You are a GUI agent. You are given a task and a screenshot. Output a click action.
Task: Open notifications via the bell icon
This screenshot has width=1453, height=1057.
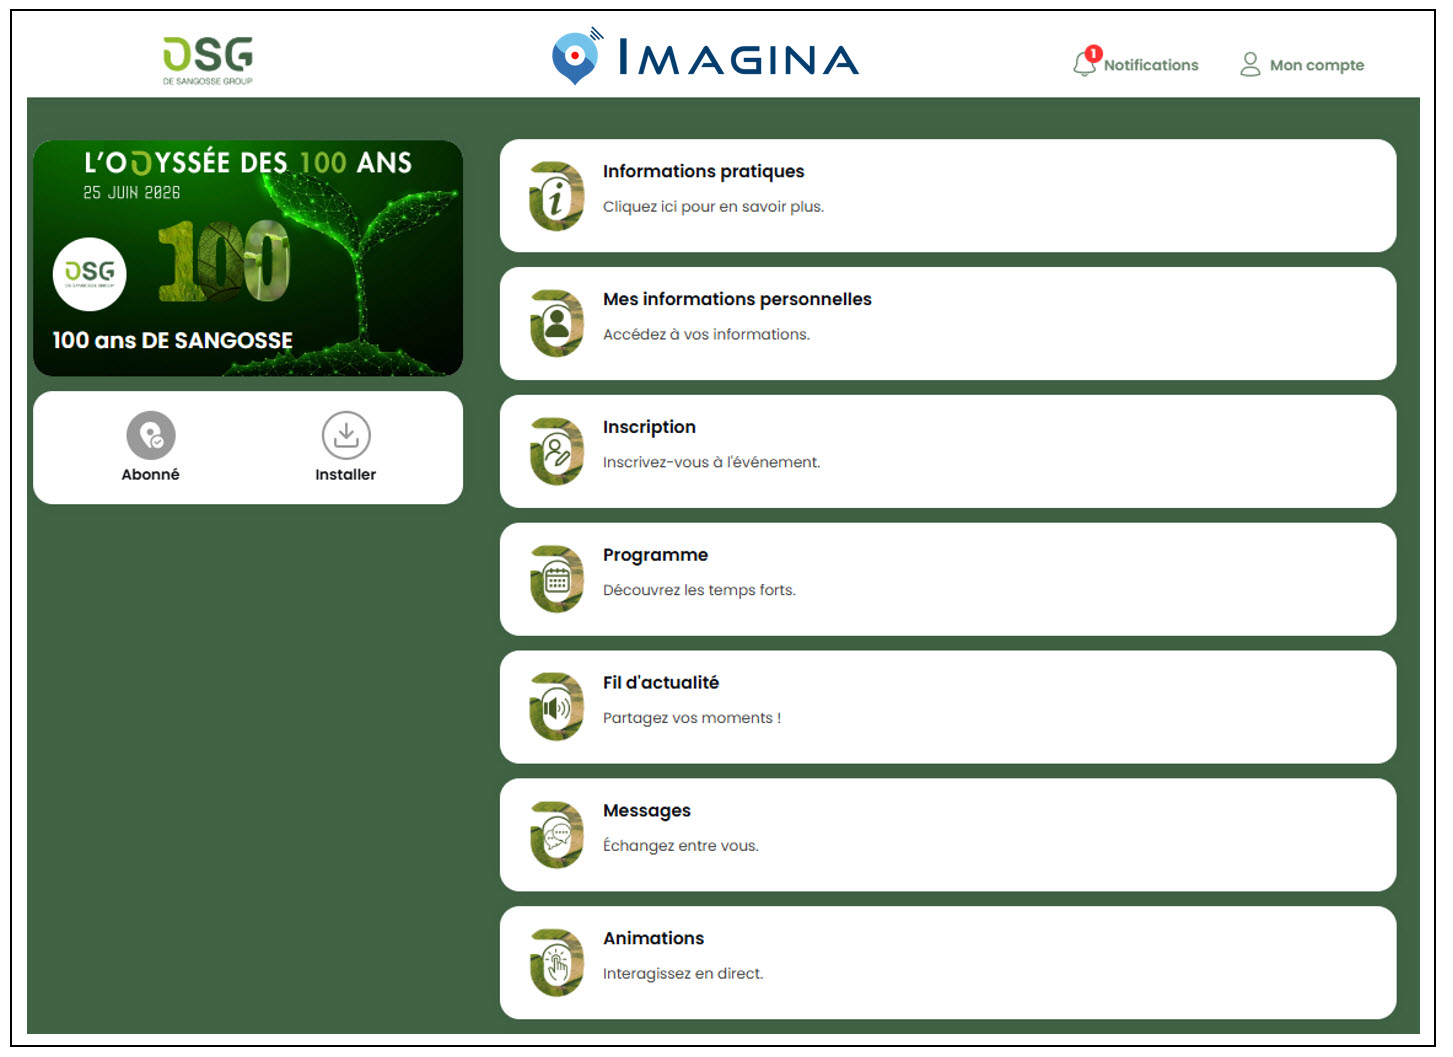[x=1084, y=64]
